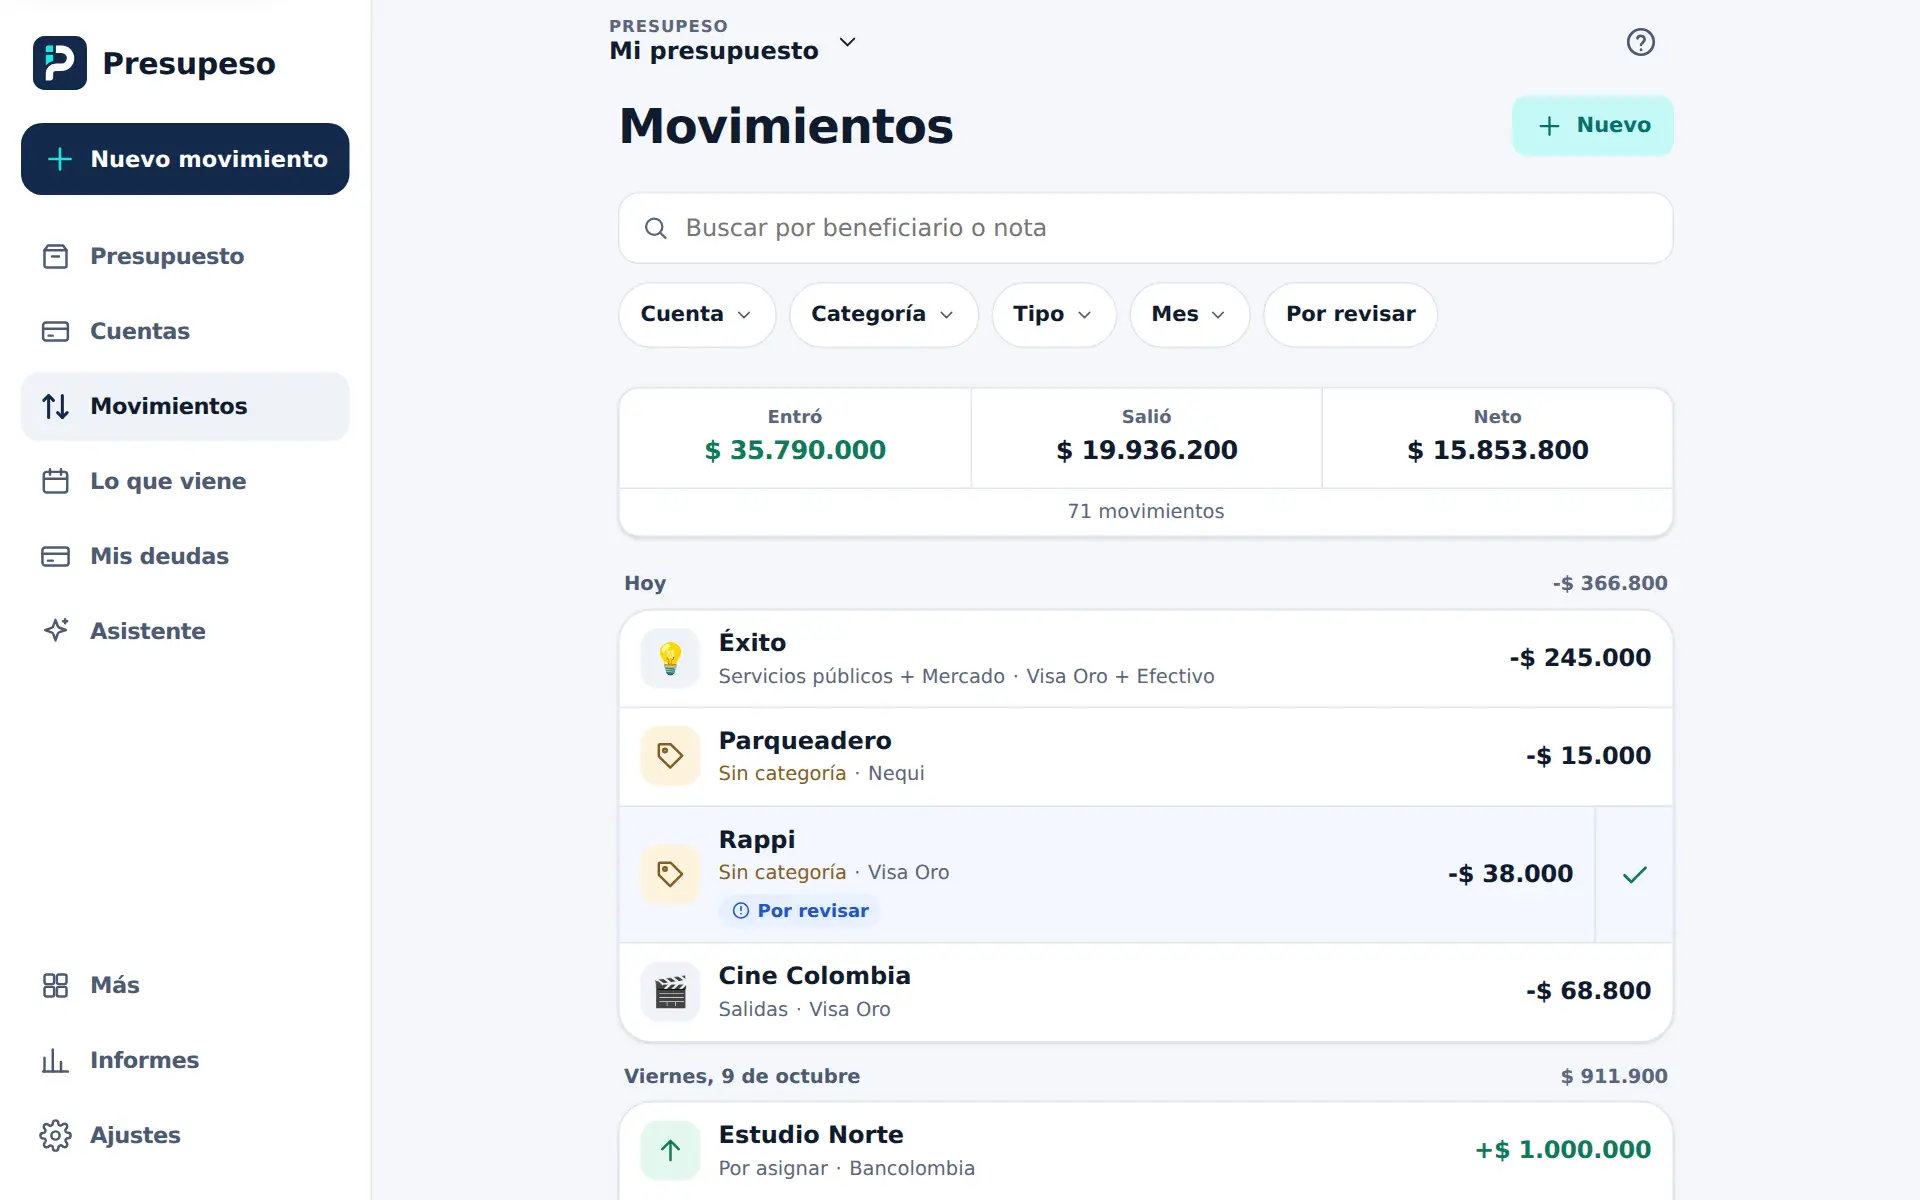Open Lo que viene section
Screen dimensions: 1920x1200
[x=185, y=481]
